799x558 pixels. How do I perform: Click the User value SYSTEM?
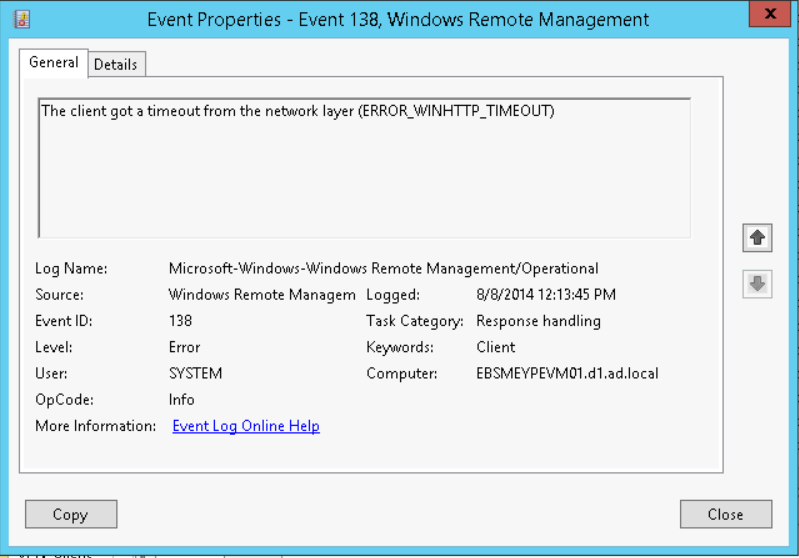click(195, 373)
